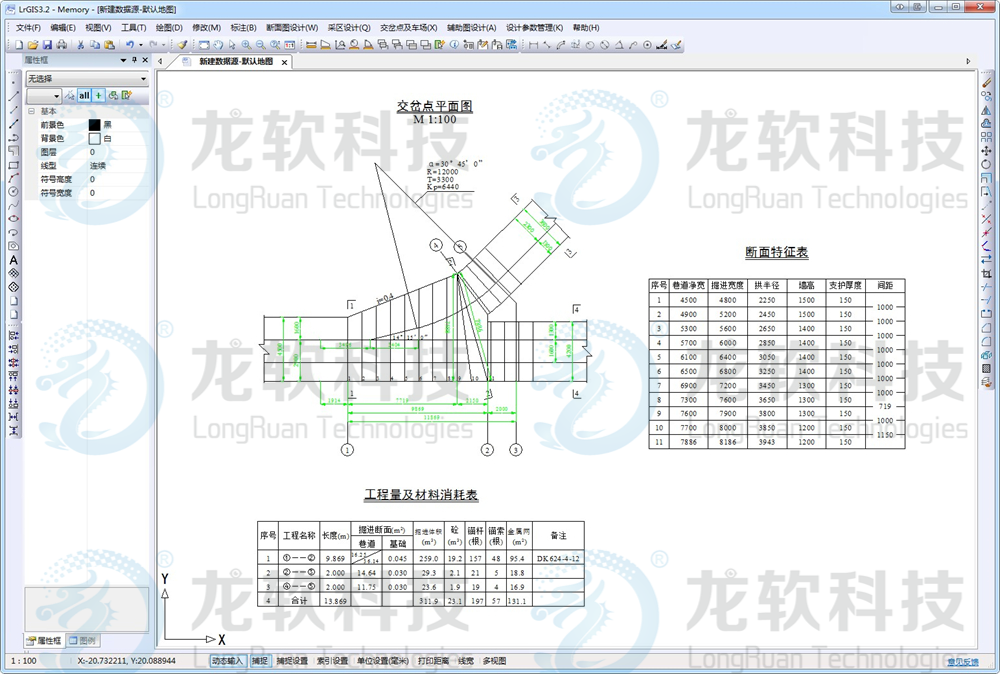Click the black 前景色 color swatch
The height and width of the screenshot is (674, 1000).
click(95, 124)
